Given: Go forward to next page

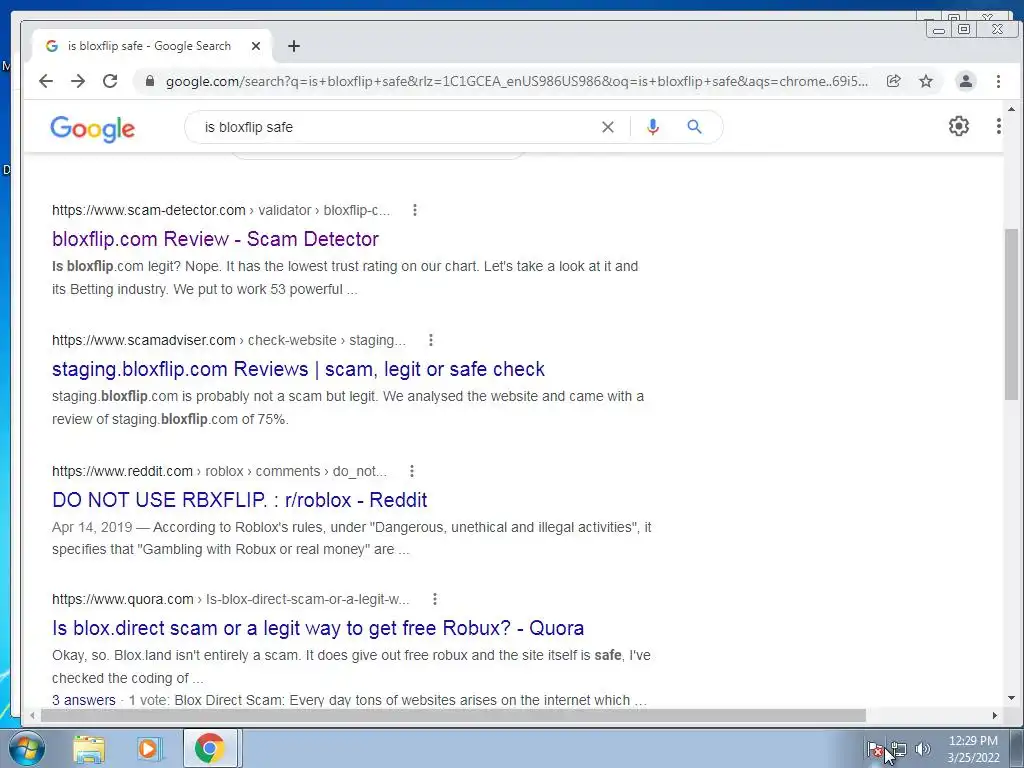Looking at the screenshot, I should coord(78,81).
